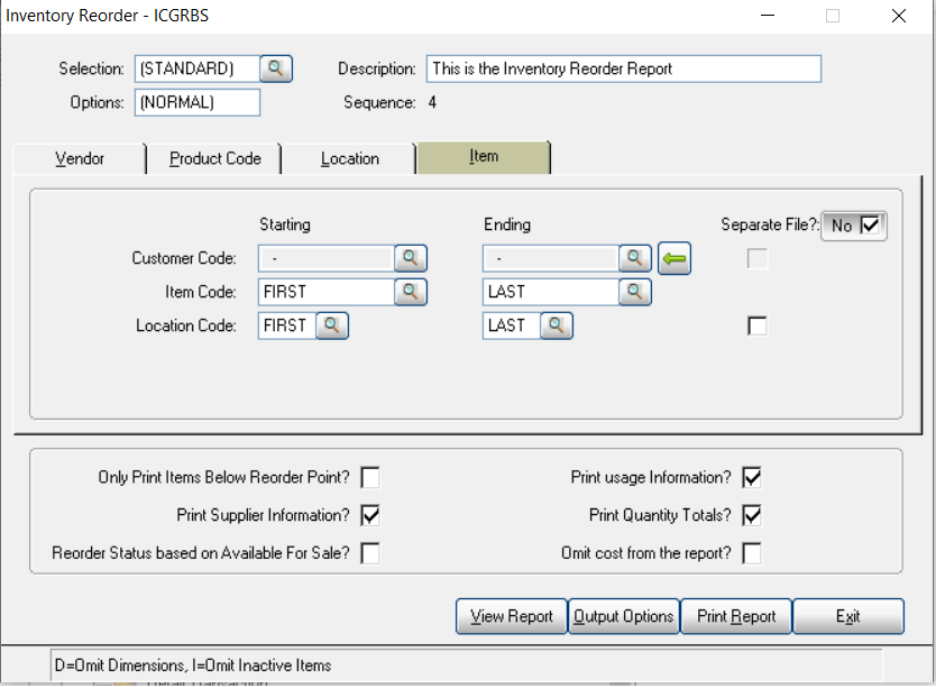Click the Ending Item Code LAST field

pos(551,292)
